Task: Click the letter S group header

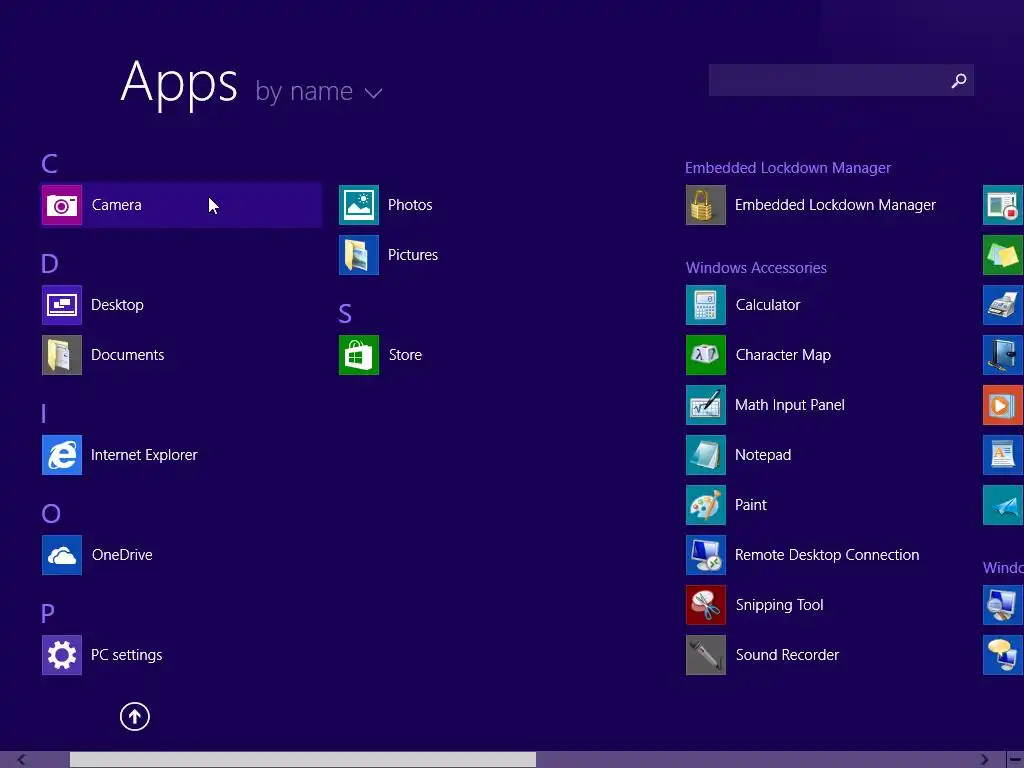Action: tap(345, 314)
